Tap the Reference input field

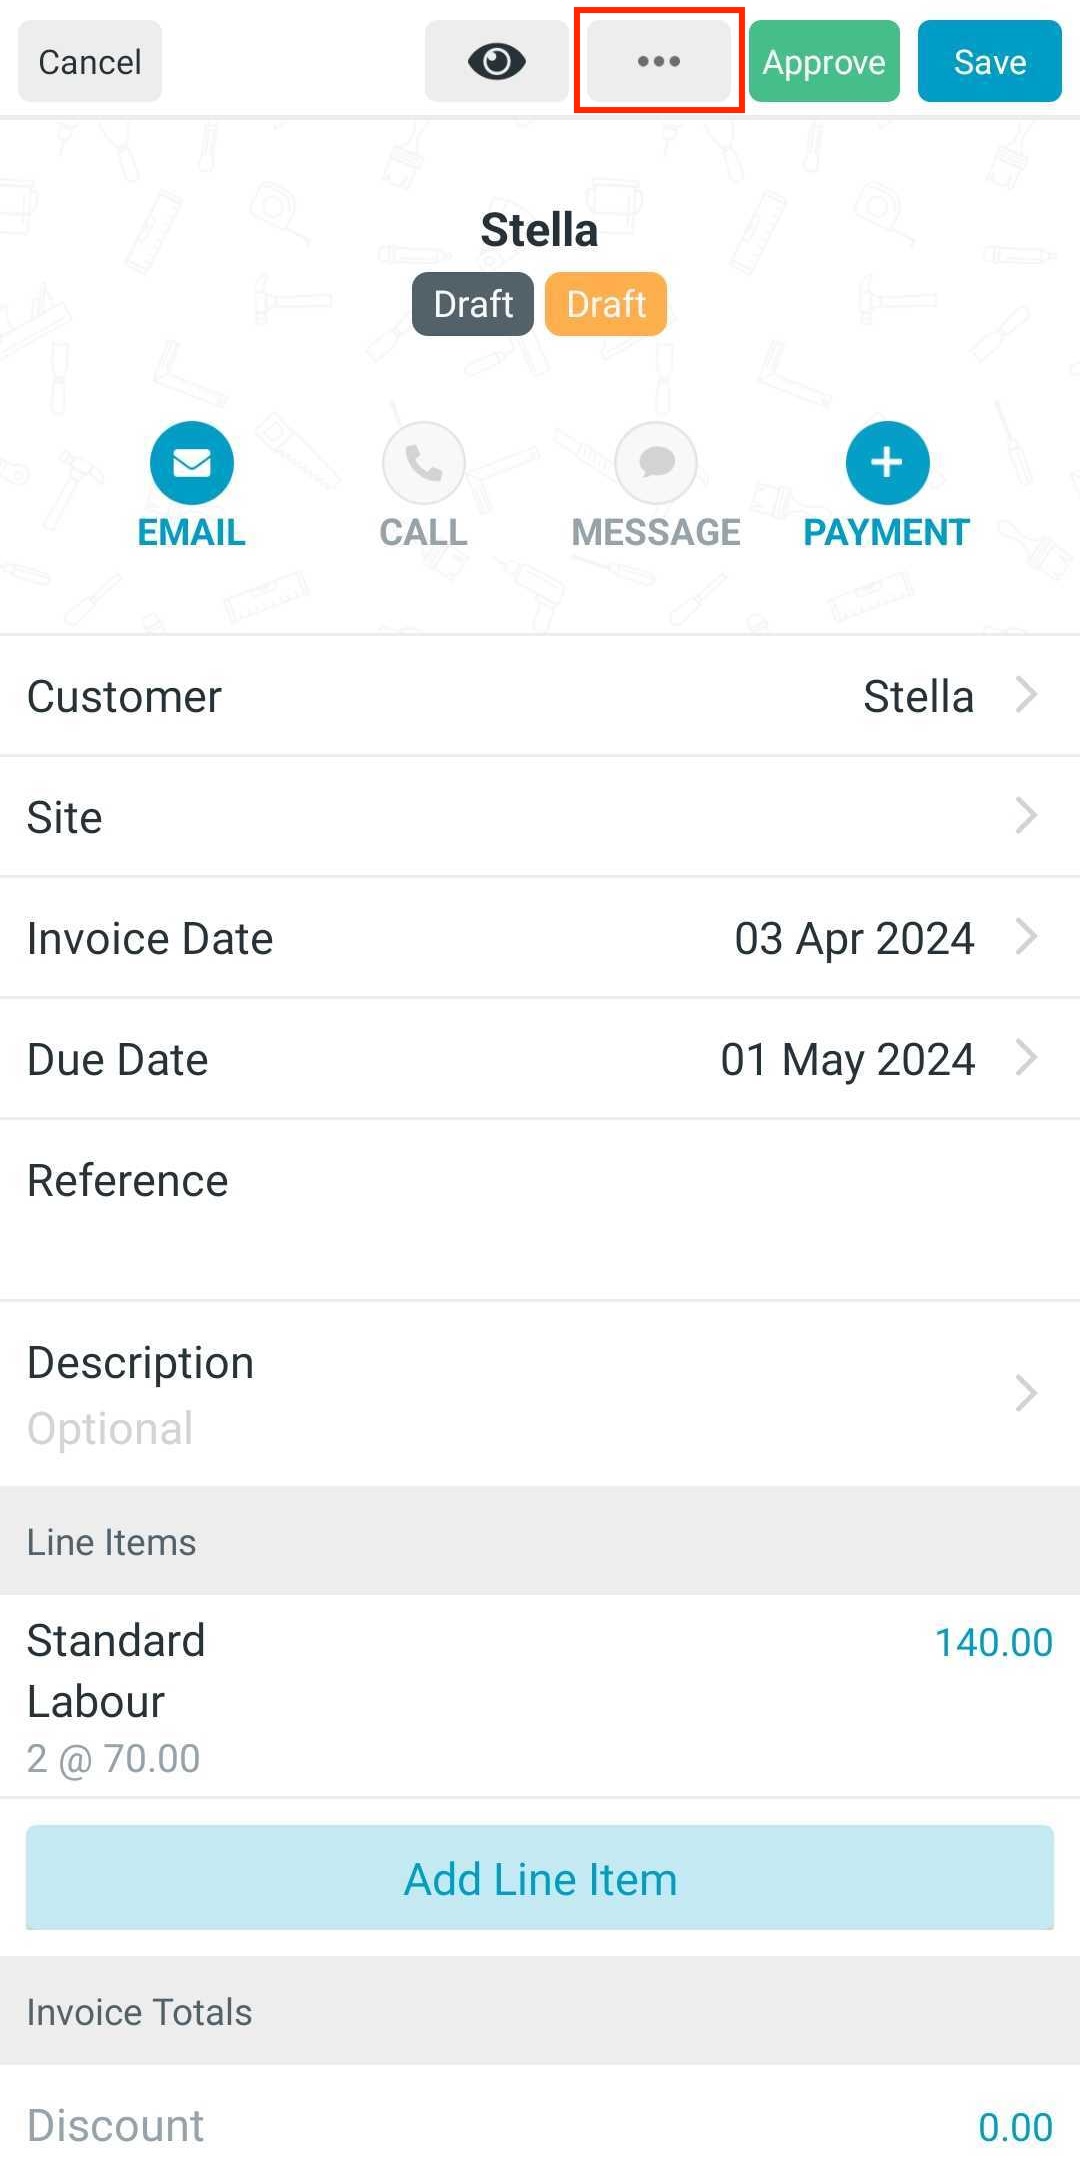tap(540, 1210)
